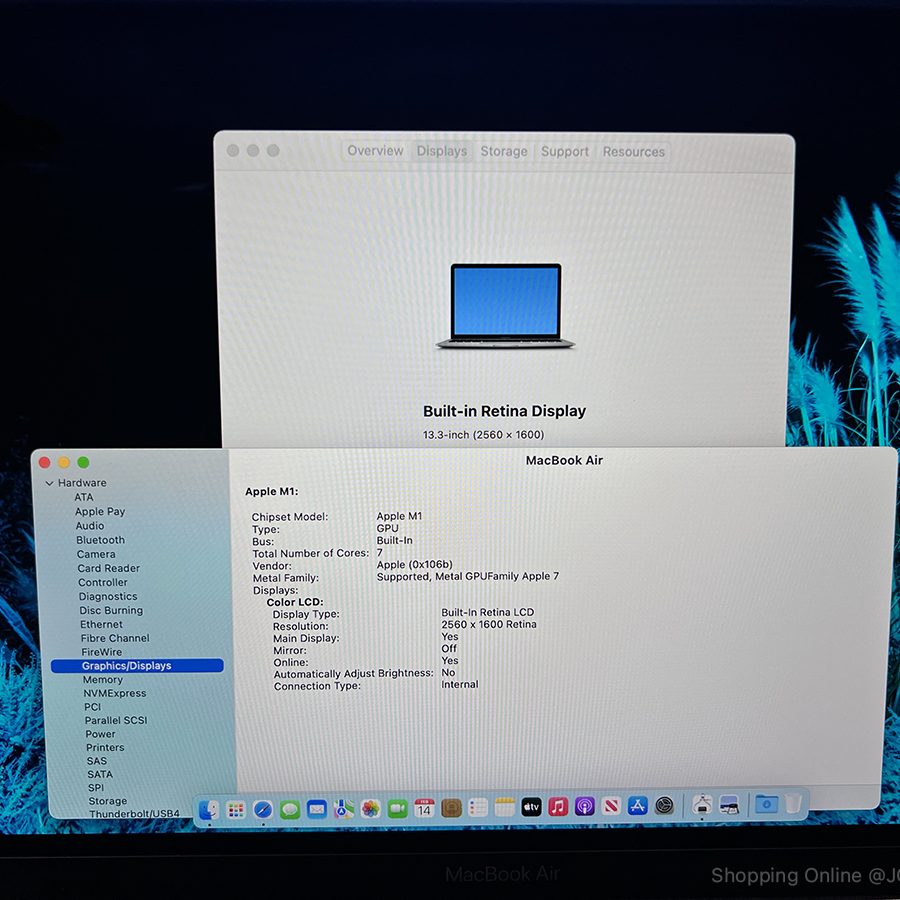The height and width of the screenshot is (900, 900).
Task: Open Memory in the Hardware sidebar
Action: pyautogui.click(x=103, y=680)
